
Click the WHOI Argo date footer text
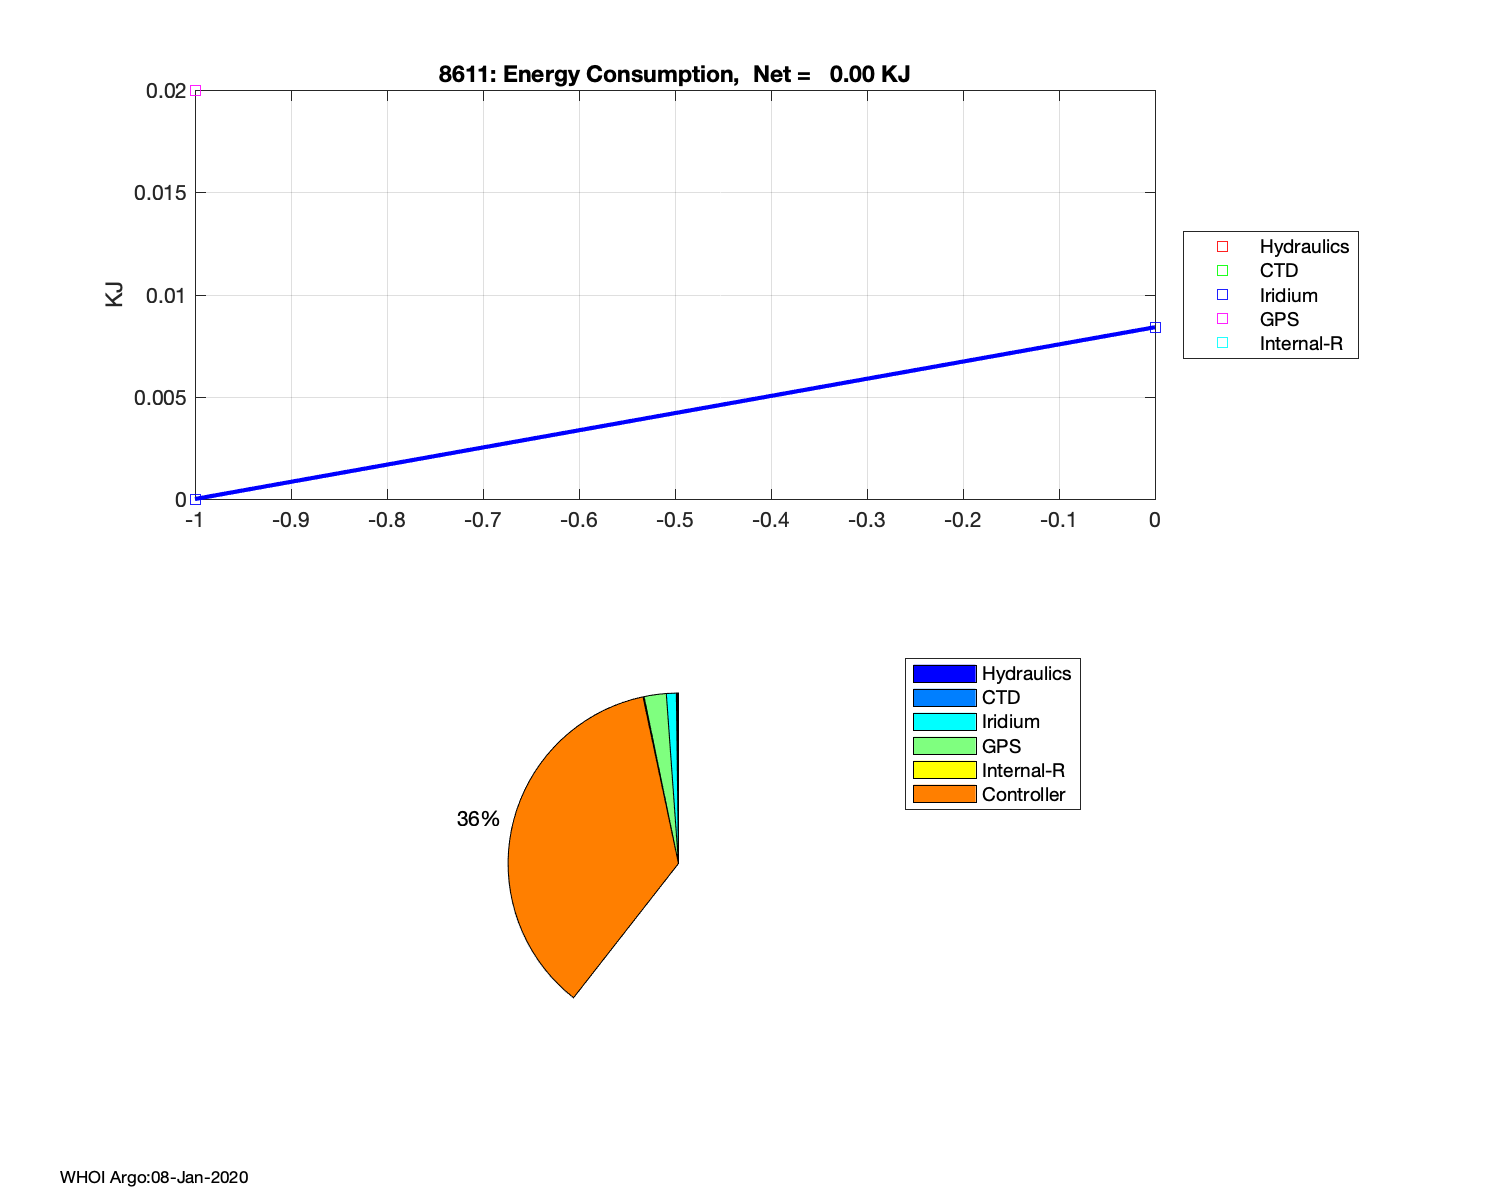click(154, 1177)
